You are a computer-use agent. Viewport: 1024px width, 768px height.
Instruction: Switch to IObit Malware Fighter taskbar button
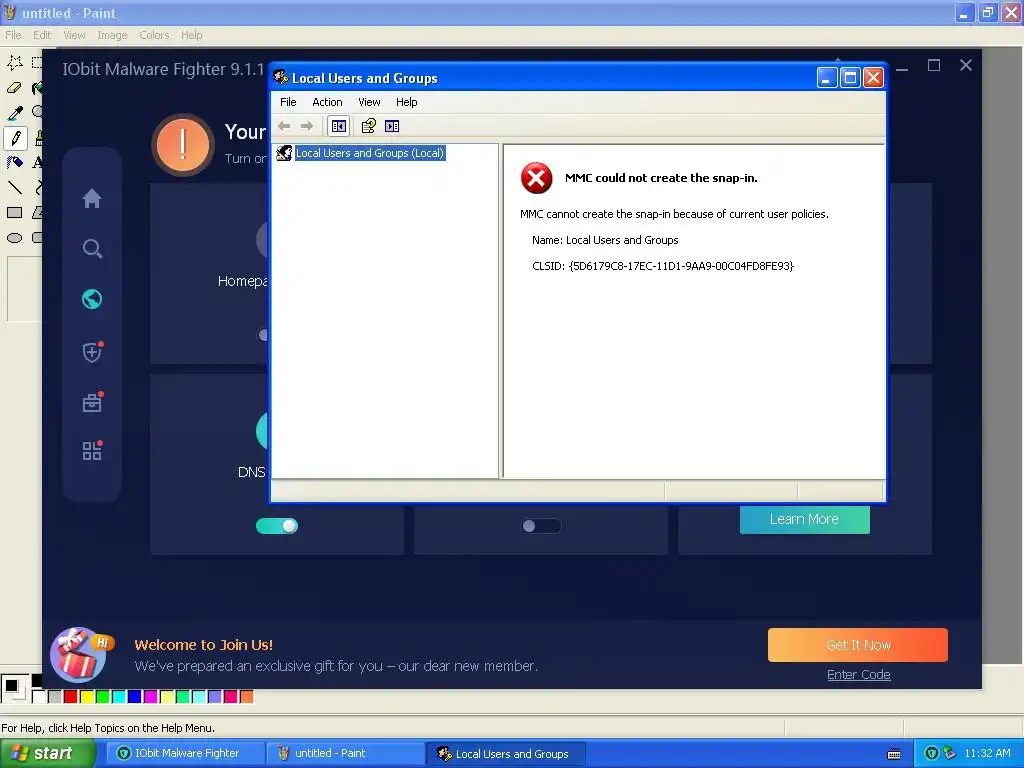[184, 753]
